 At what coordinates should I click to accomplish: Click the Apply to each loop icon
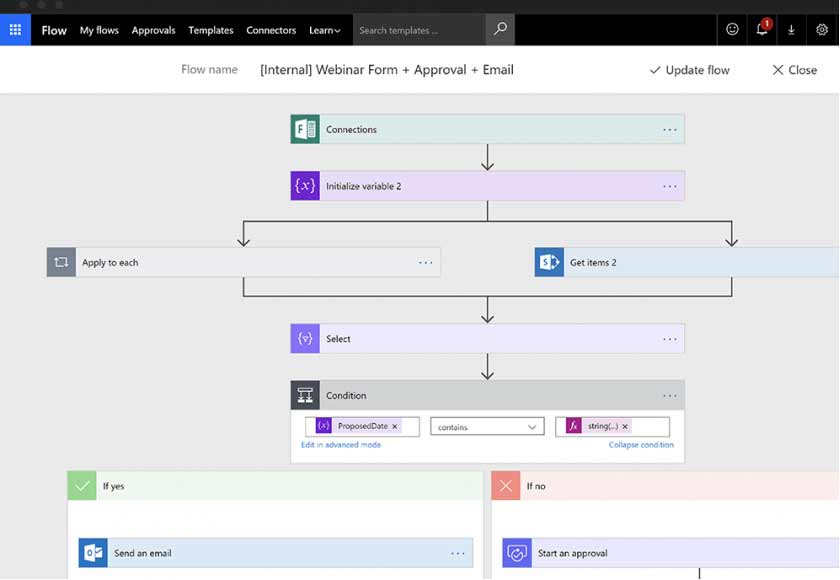point(61,262)
